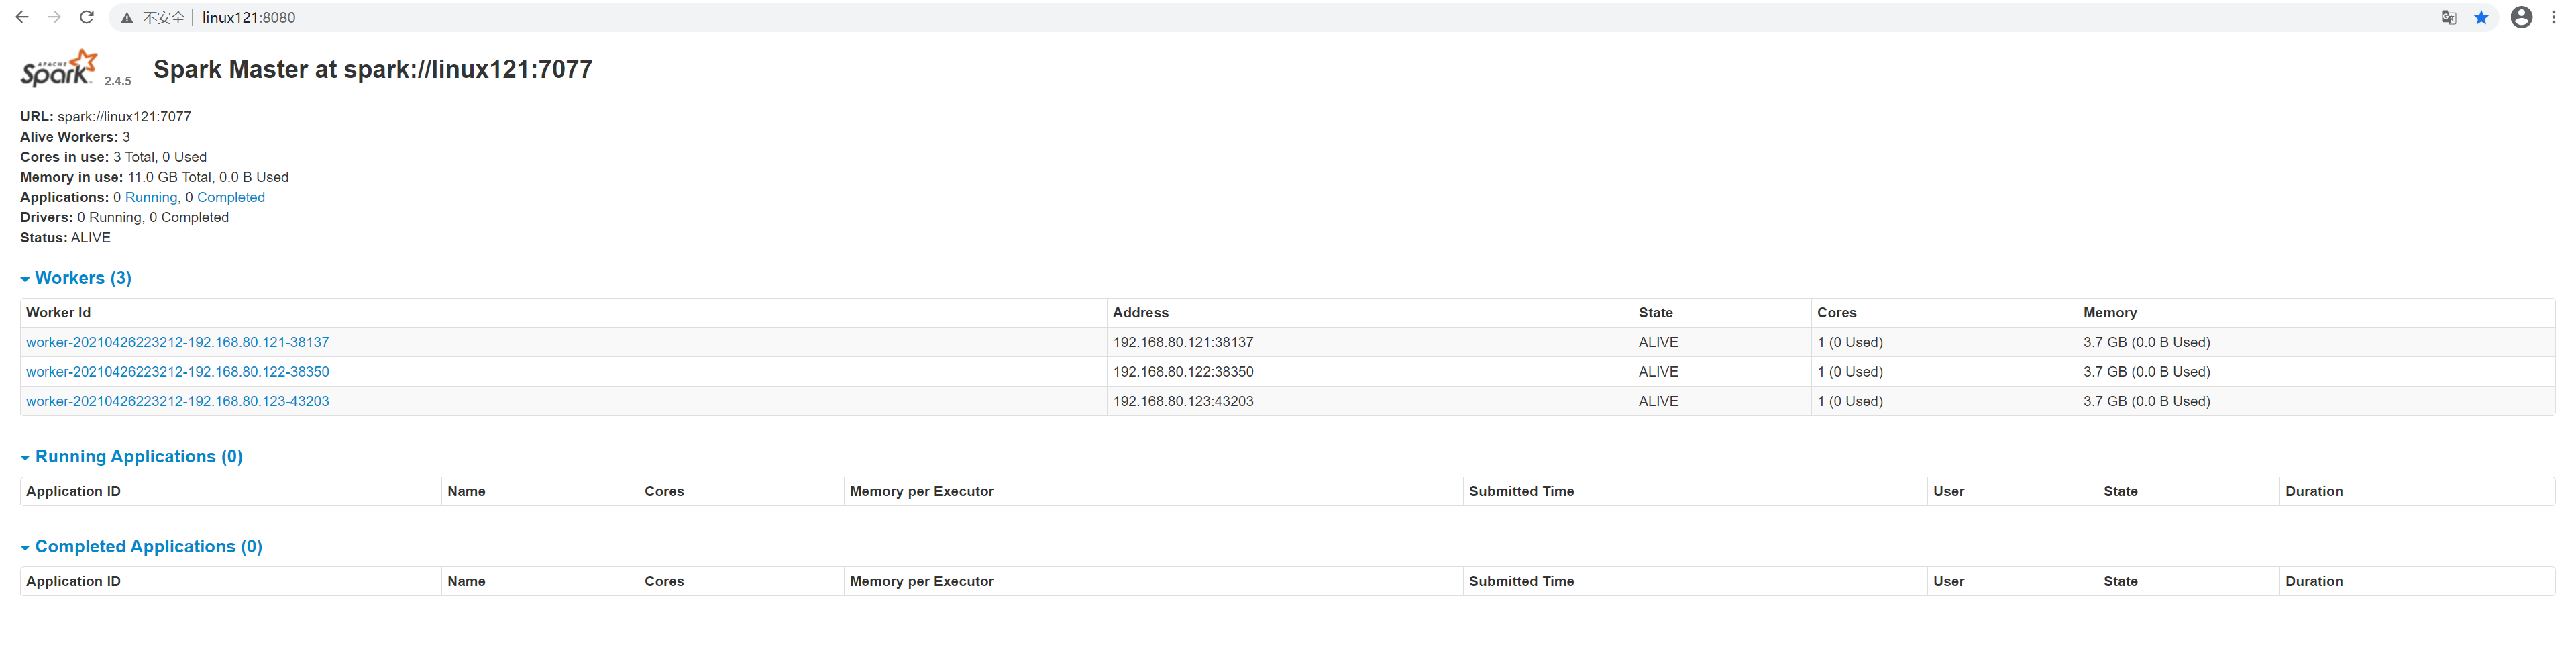Viewport: 2576px width, 649px height.
Task: Click the Drivers status line
Action: click(124, 218)
